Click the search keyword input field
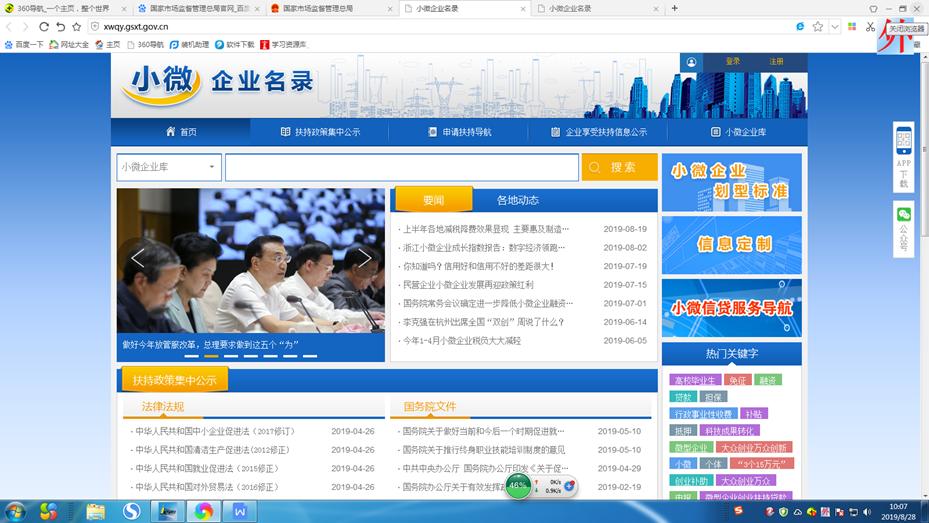This screenshot has height=523, width=929. pyautogui.click(x=402, y=167)
